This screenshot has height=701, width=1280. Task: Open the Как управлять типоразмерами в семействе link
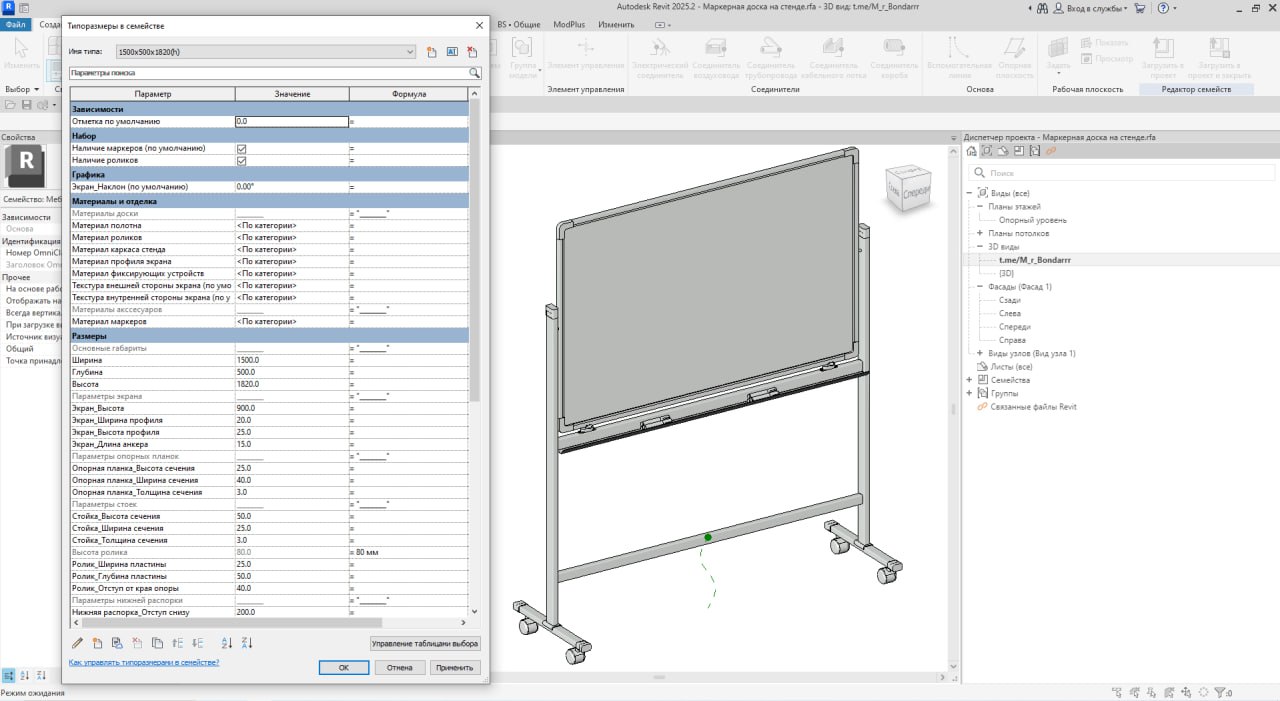[143, 661]
